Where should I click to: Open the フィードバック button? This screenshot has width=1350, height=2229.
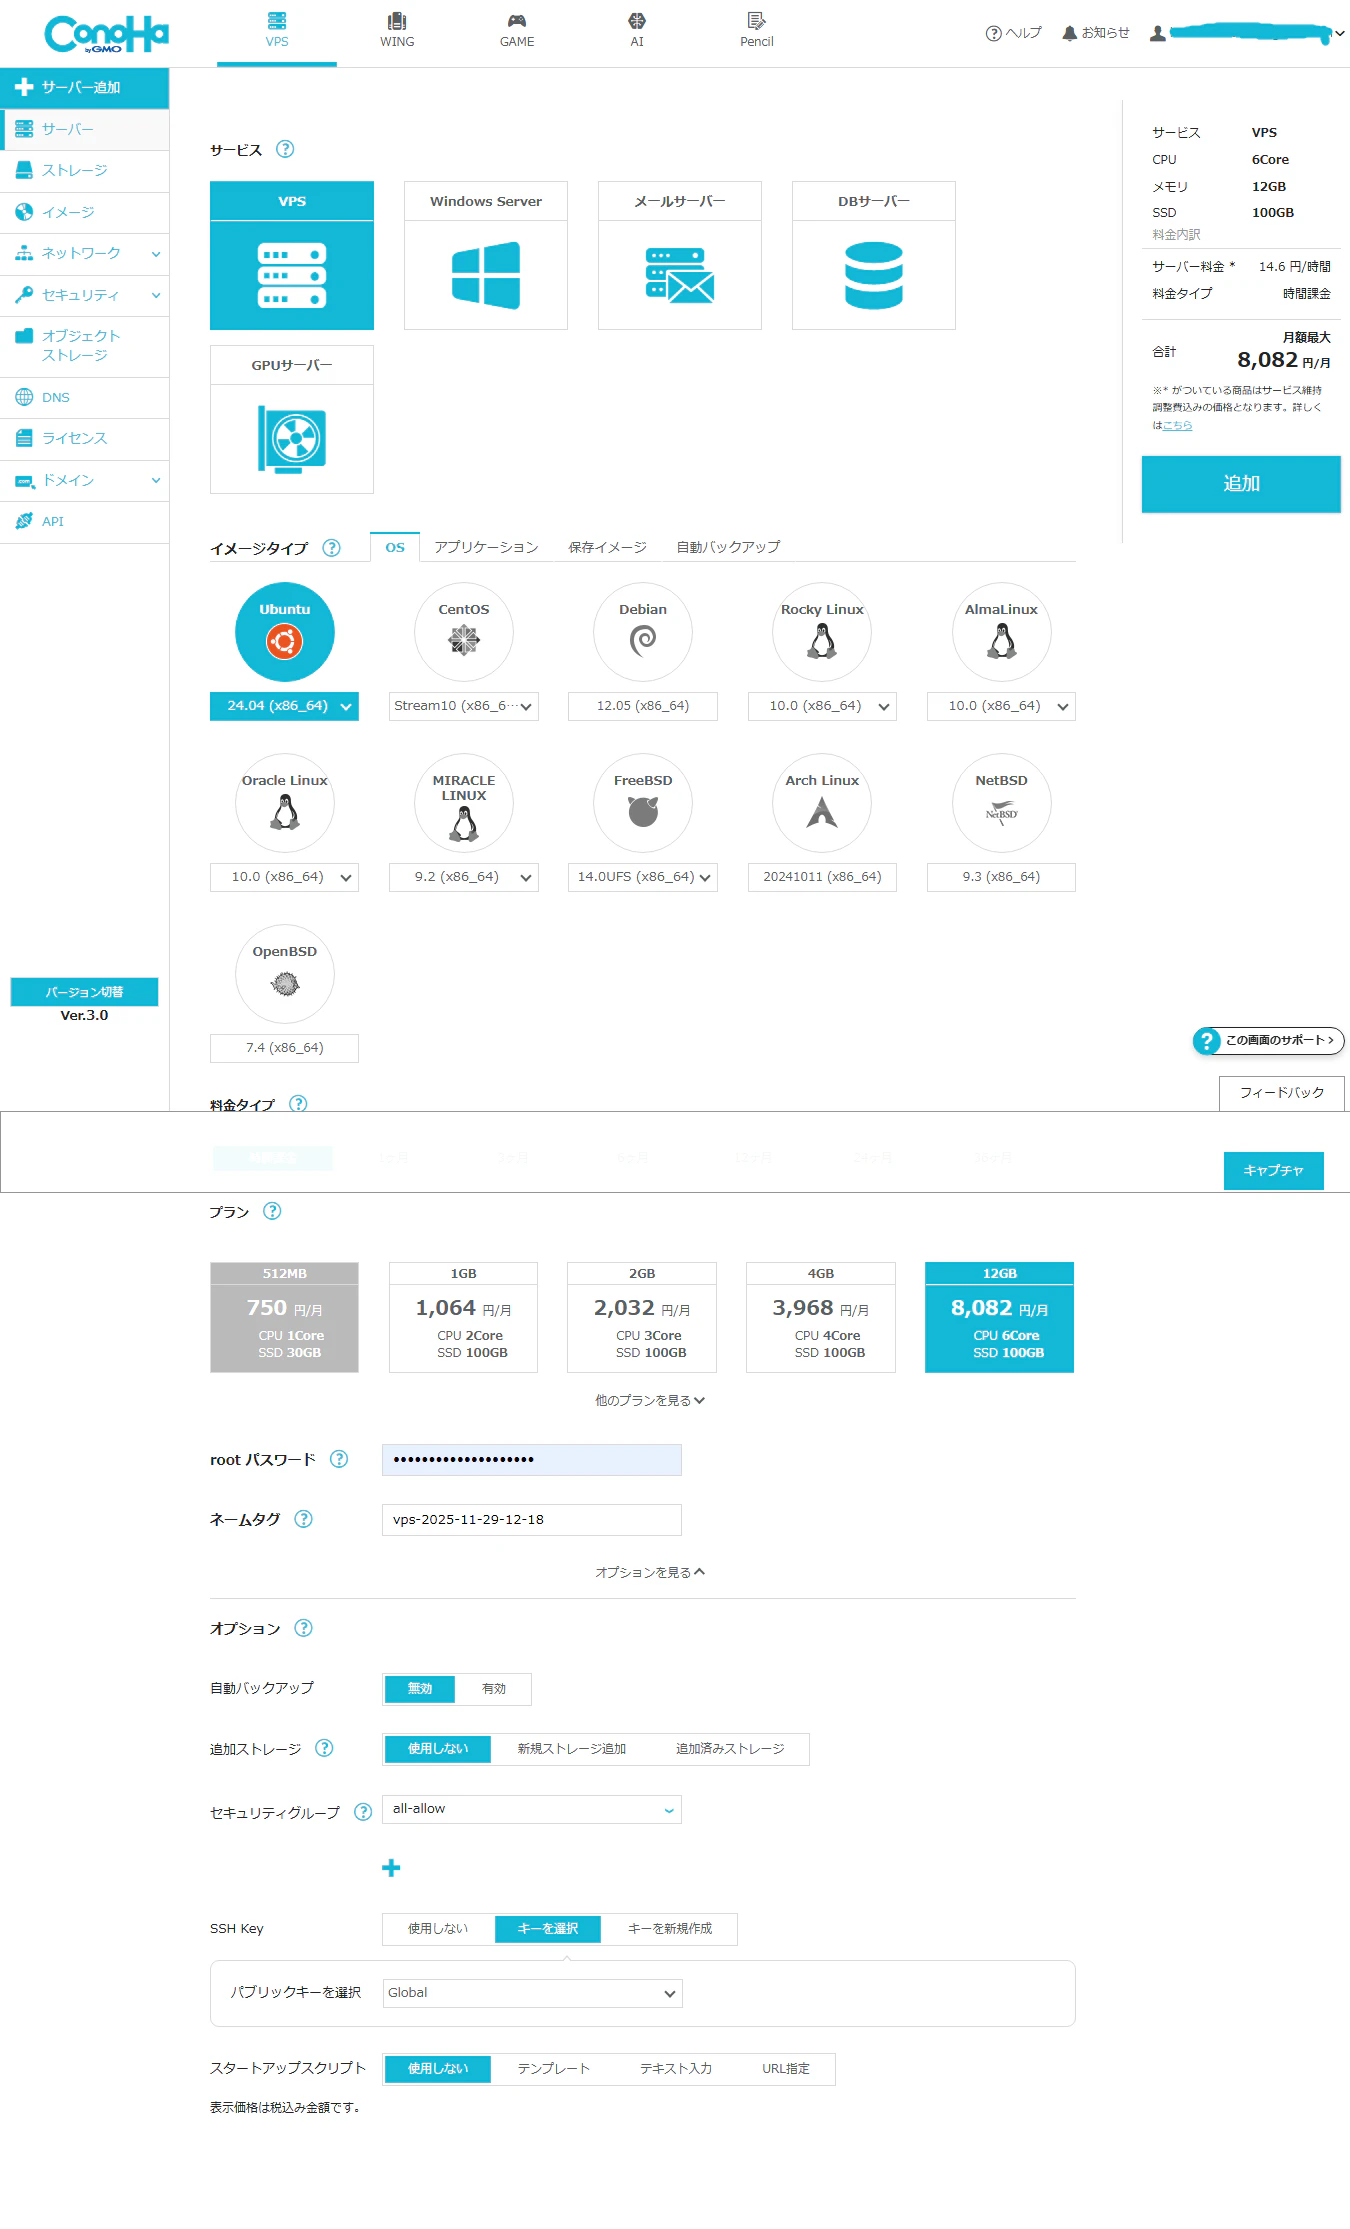(1282, 1093)
